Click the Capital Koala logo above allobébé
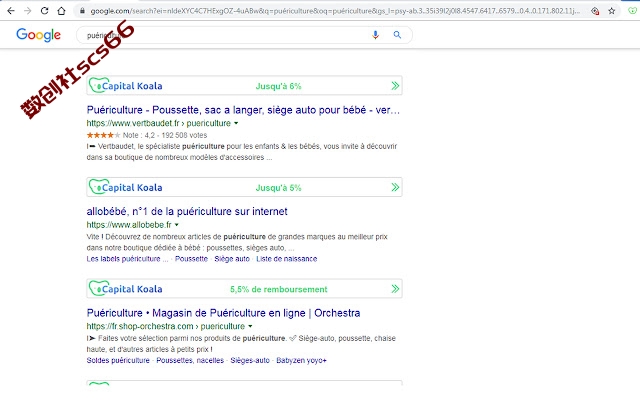 tap(126, 187)
